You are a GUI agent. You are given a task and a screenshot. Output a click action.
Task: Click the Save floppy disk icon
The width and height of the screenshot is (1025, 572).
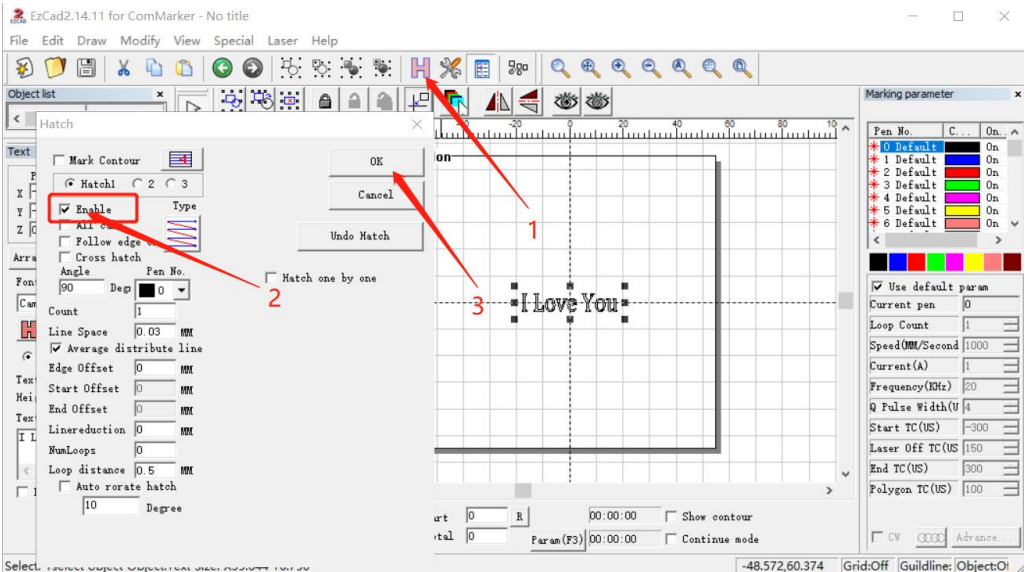(86, 68)
